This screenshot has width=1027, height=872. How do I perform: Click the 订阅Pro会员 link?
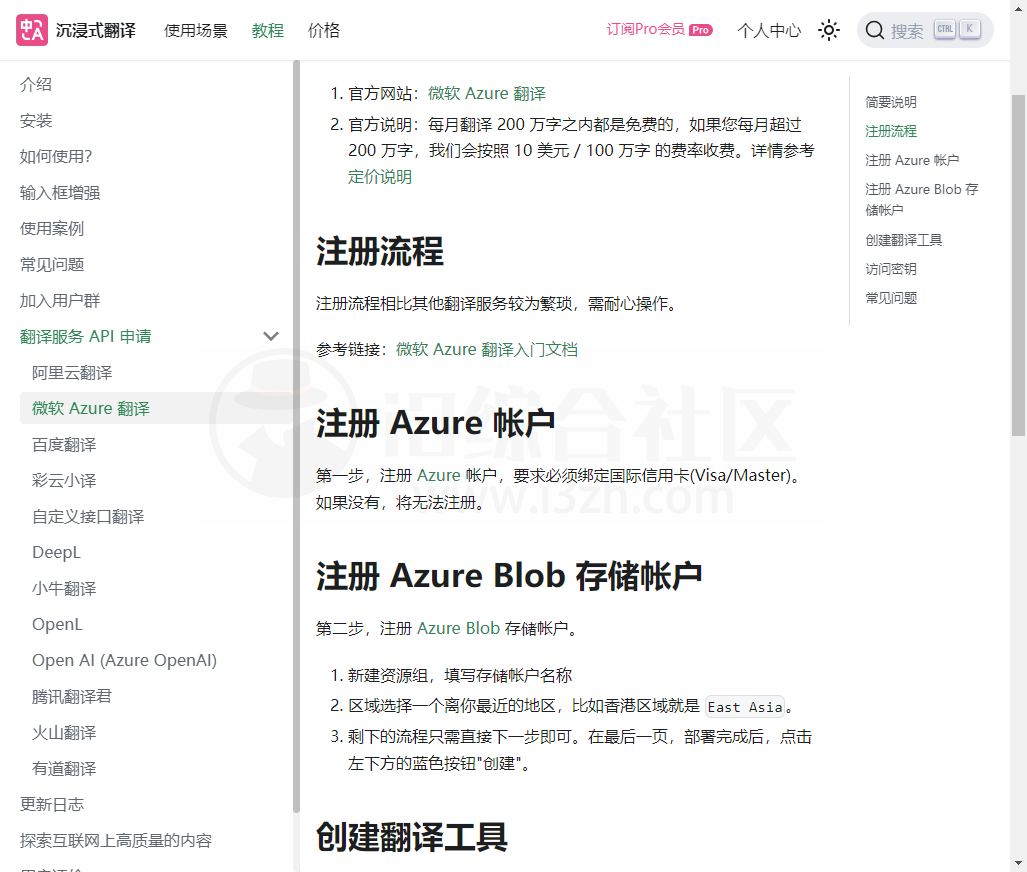point(645,29)
